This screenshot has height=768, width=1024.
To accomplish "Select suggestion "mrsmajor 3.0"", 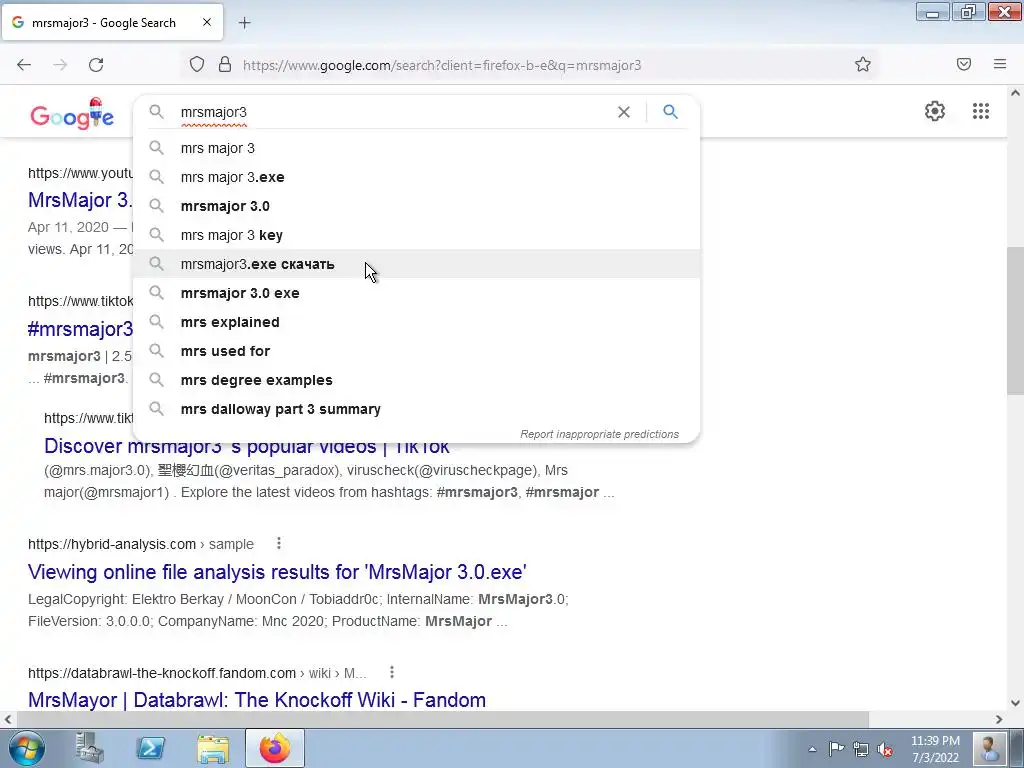I will (416, 206).
